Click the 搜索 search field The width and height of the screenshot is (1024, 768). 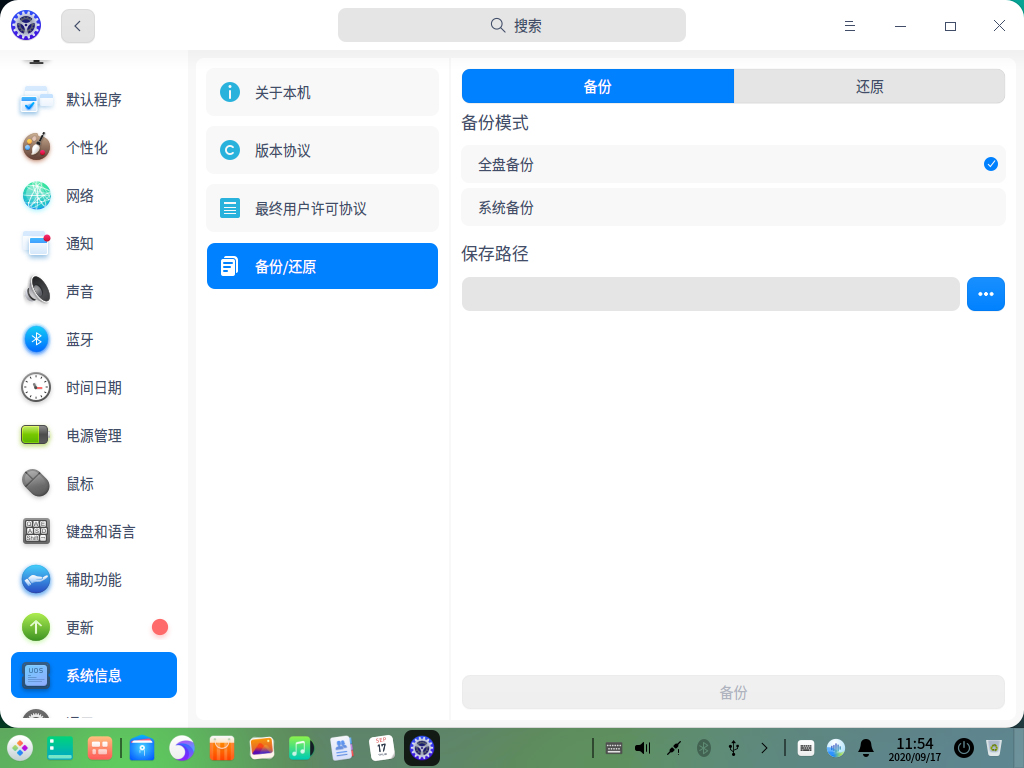(512, 25)
